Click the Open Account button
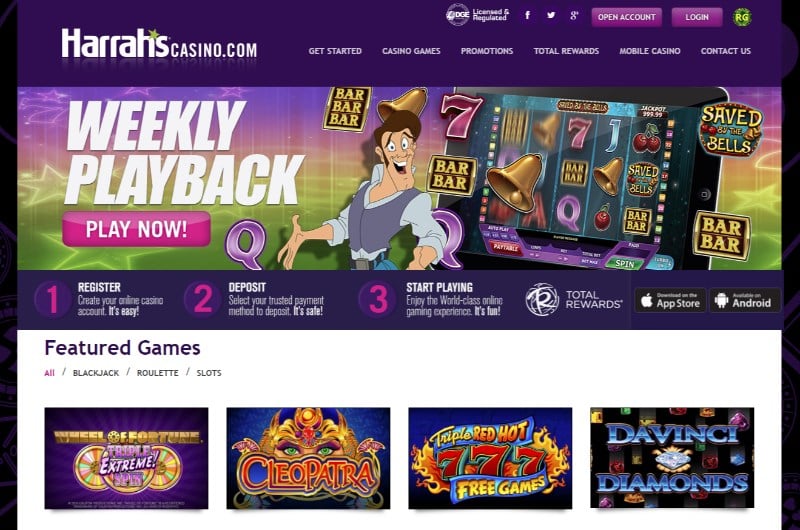Image resolution: width=800 pixels, height=530 pixels. [x=627, y=17]
